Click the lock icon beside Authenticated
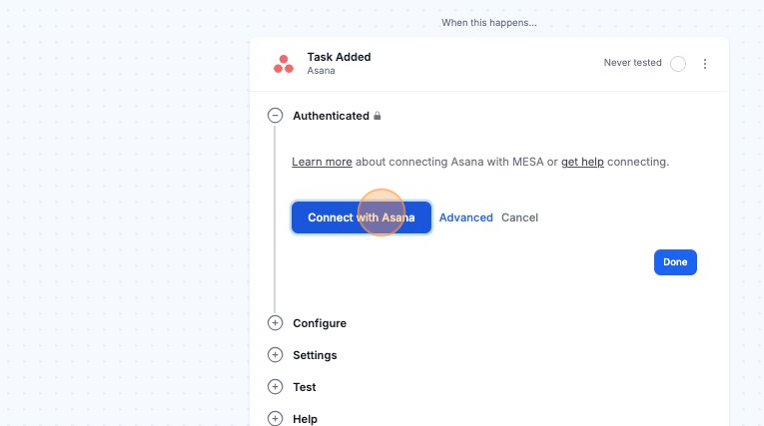764x426 pixels. click(x=377, y=116)
